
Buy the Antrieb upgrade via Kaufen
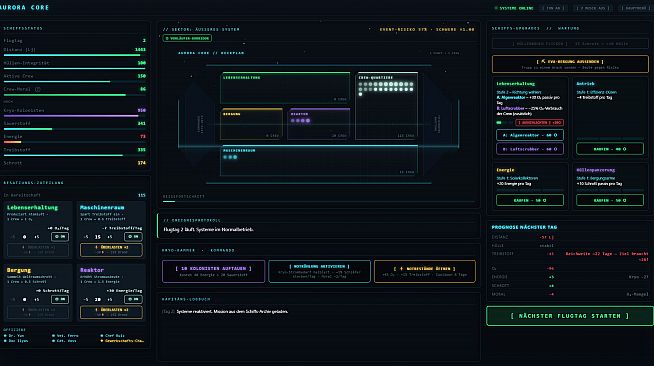click(610, 149)
